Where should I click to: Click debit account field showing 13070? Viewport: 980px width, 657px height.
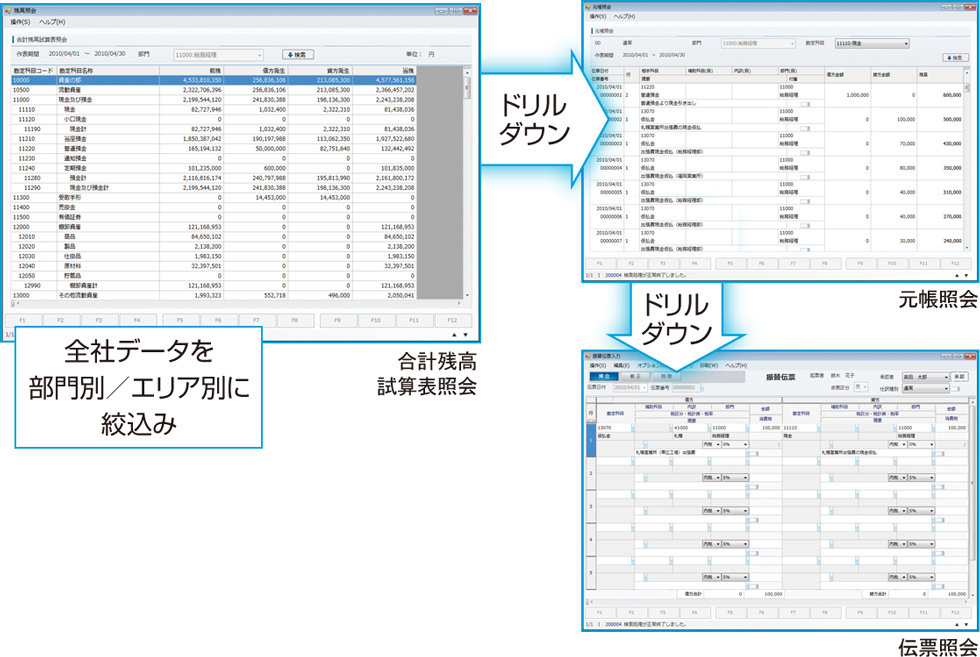[615, 428]
